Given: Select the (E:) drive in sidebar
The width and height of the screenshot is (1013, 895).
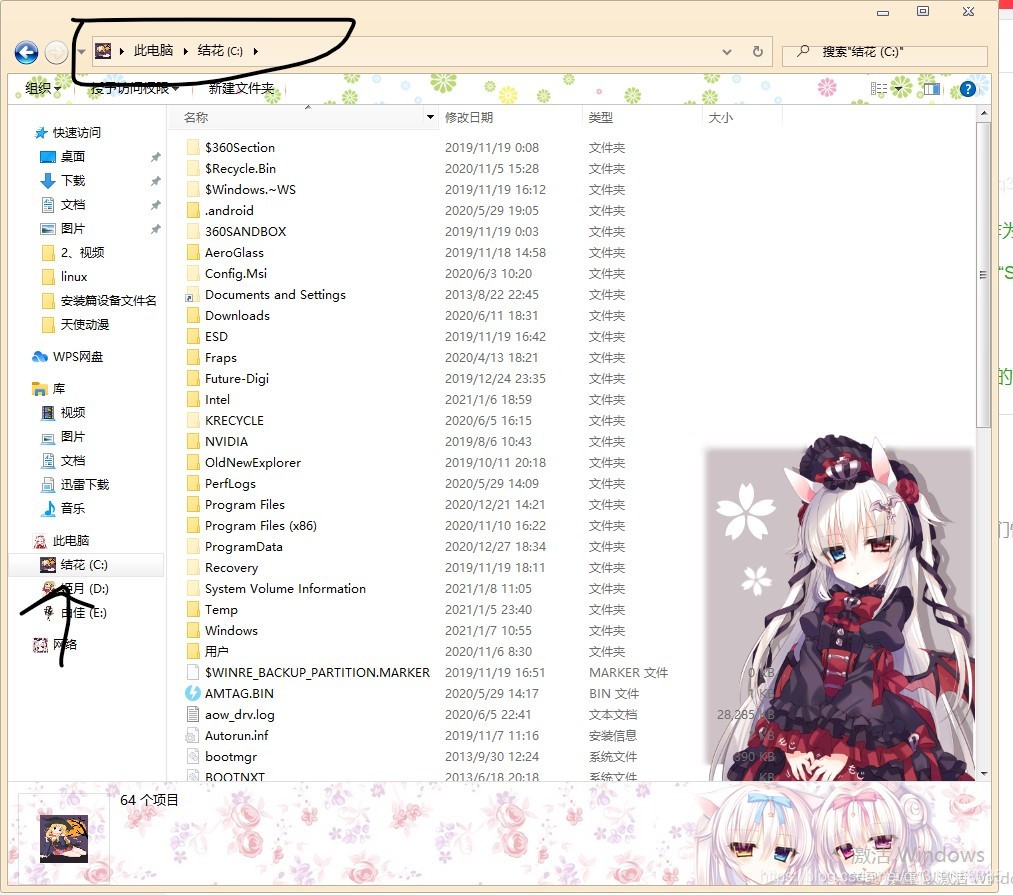Looking at the screenshot, I should point(83,613).
